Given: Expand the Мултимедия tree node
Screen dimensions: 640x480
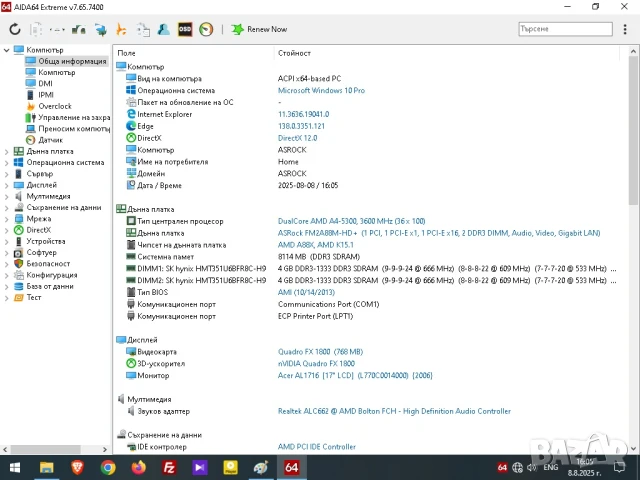Looking at the screenshot, I should point(7,196).
